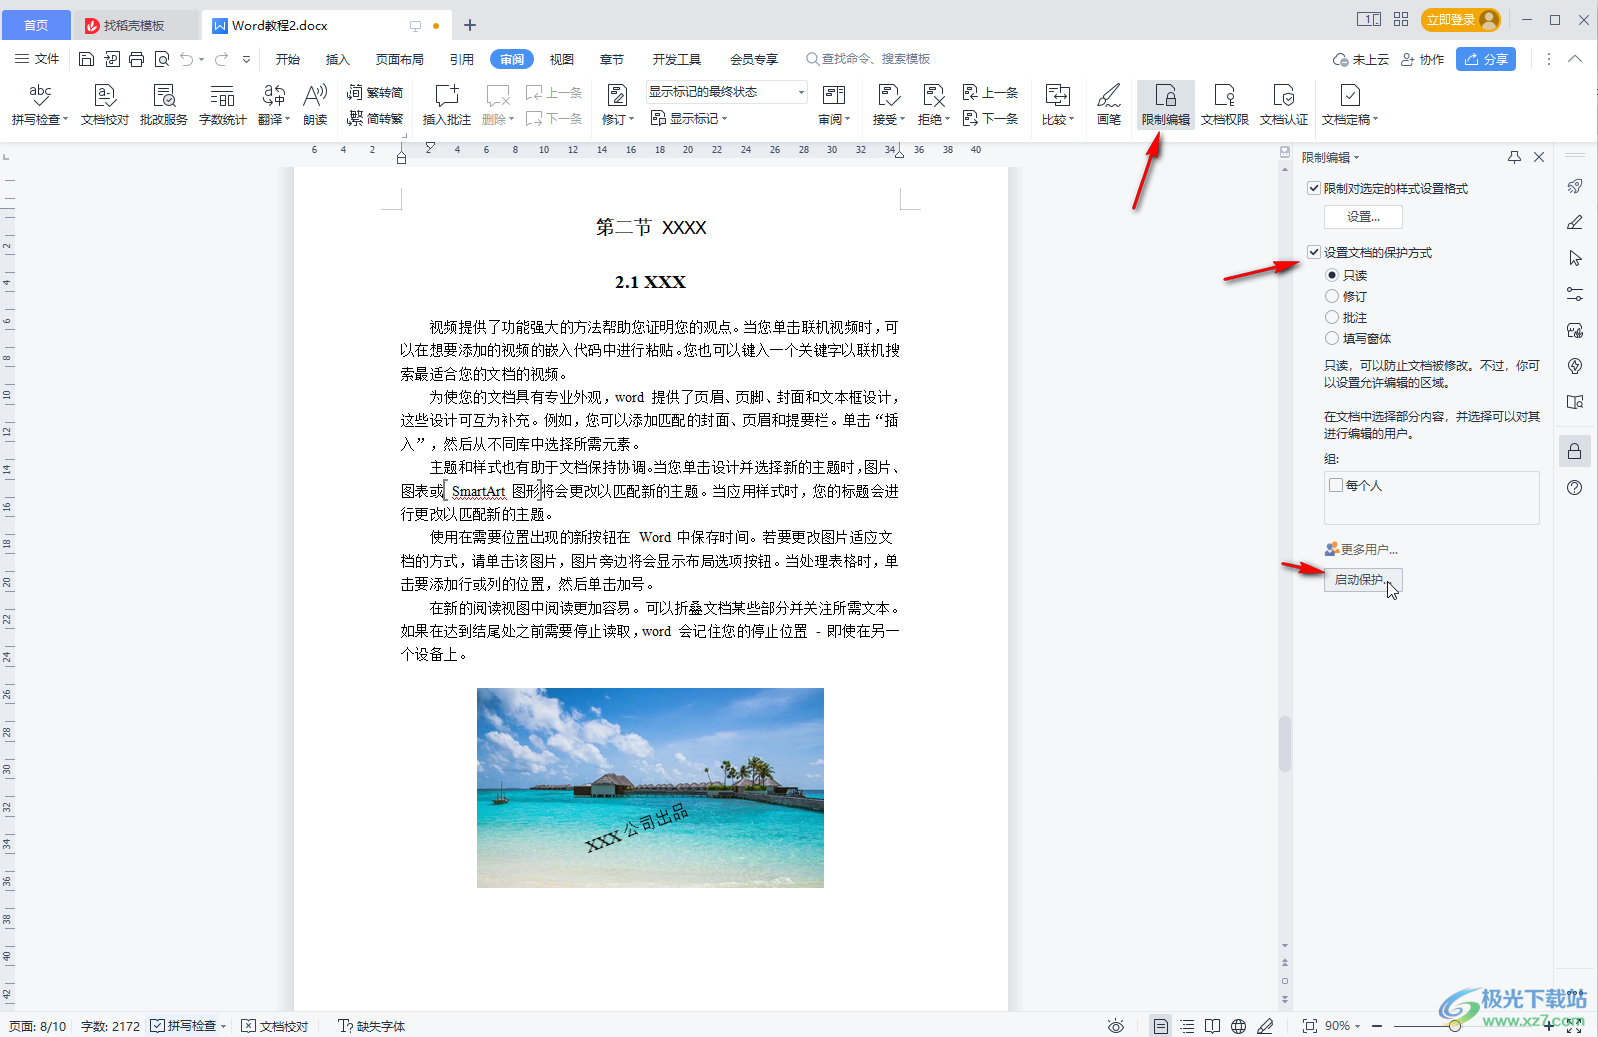Click the 分享 share button
Viewport: 1598px width, 1037px height.
pos(1486,59)
